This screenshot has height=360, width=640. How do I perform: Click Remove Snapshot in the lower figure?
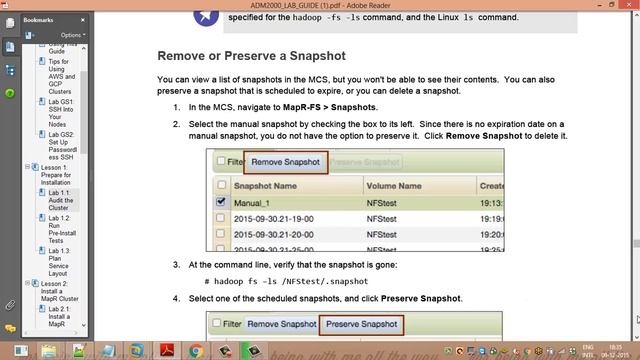tap(282, 324)
